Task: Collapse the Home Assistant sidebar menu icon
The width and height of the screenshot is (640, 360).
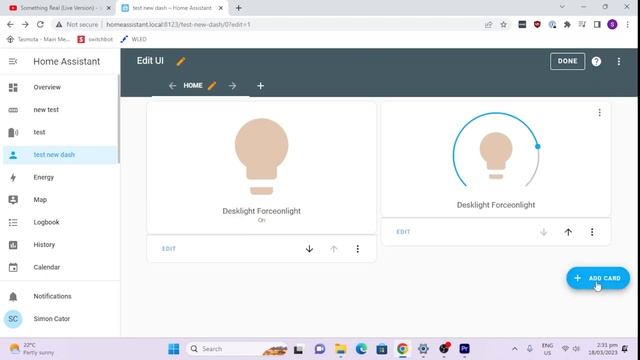Action: [13, 61]
